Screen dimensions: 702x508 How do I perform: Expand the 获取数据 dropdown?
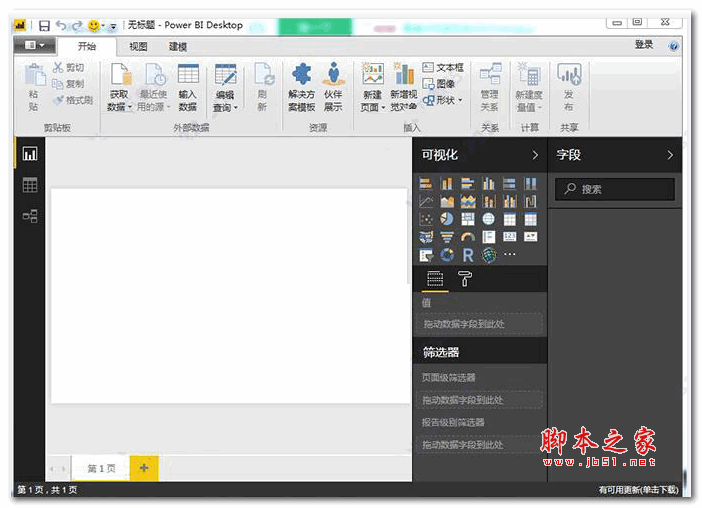pos(120,100)
